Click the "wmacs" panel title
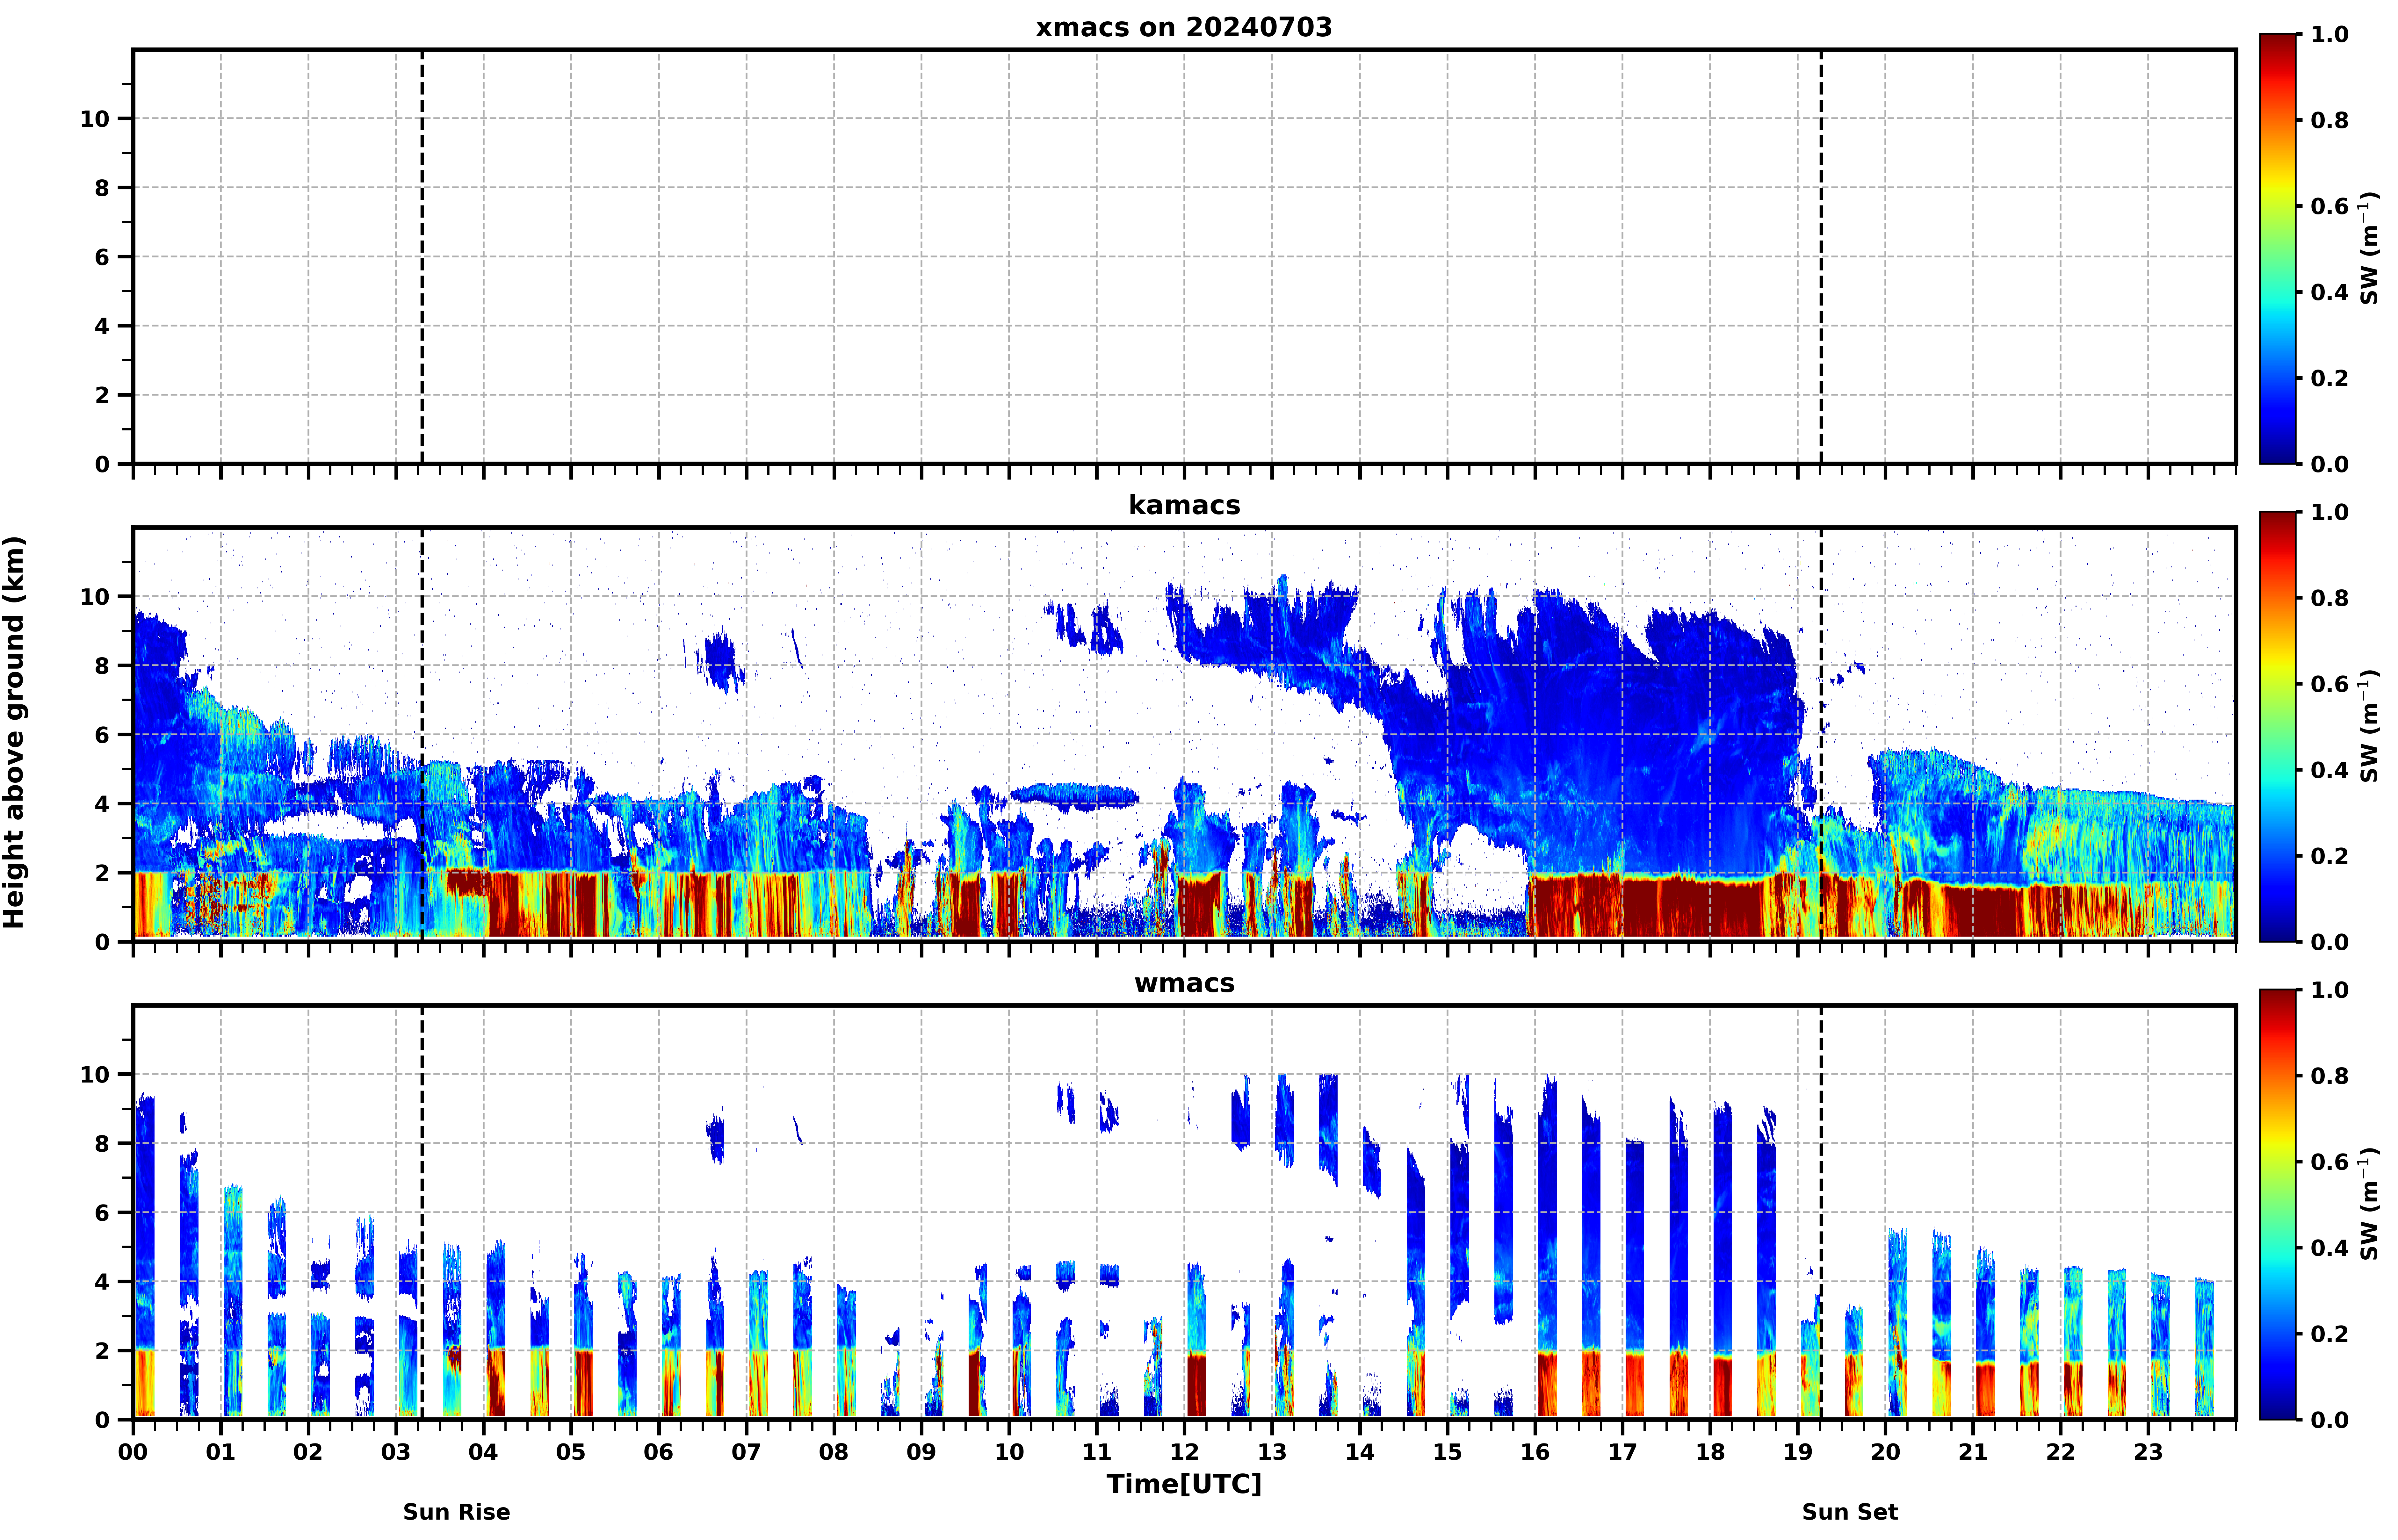The height and width of the screenshot is (1540, 2398). point(1184,983)
